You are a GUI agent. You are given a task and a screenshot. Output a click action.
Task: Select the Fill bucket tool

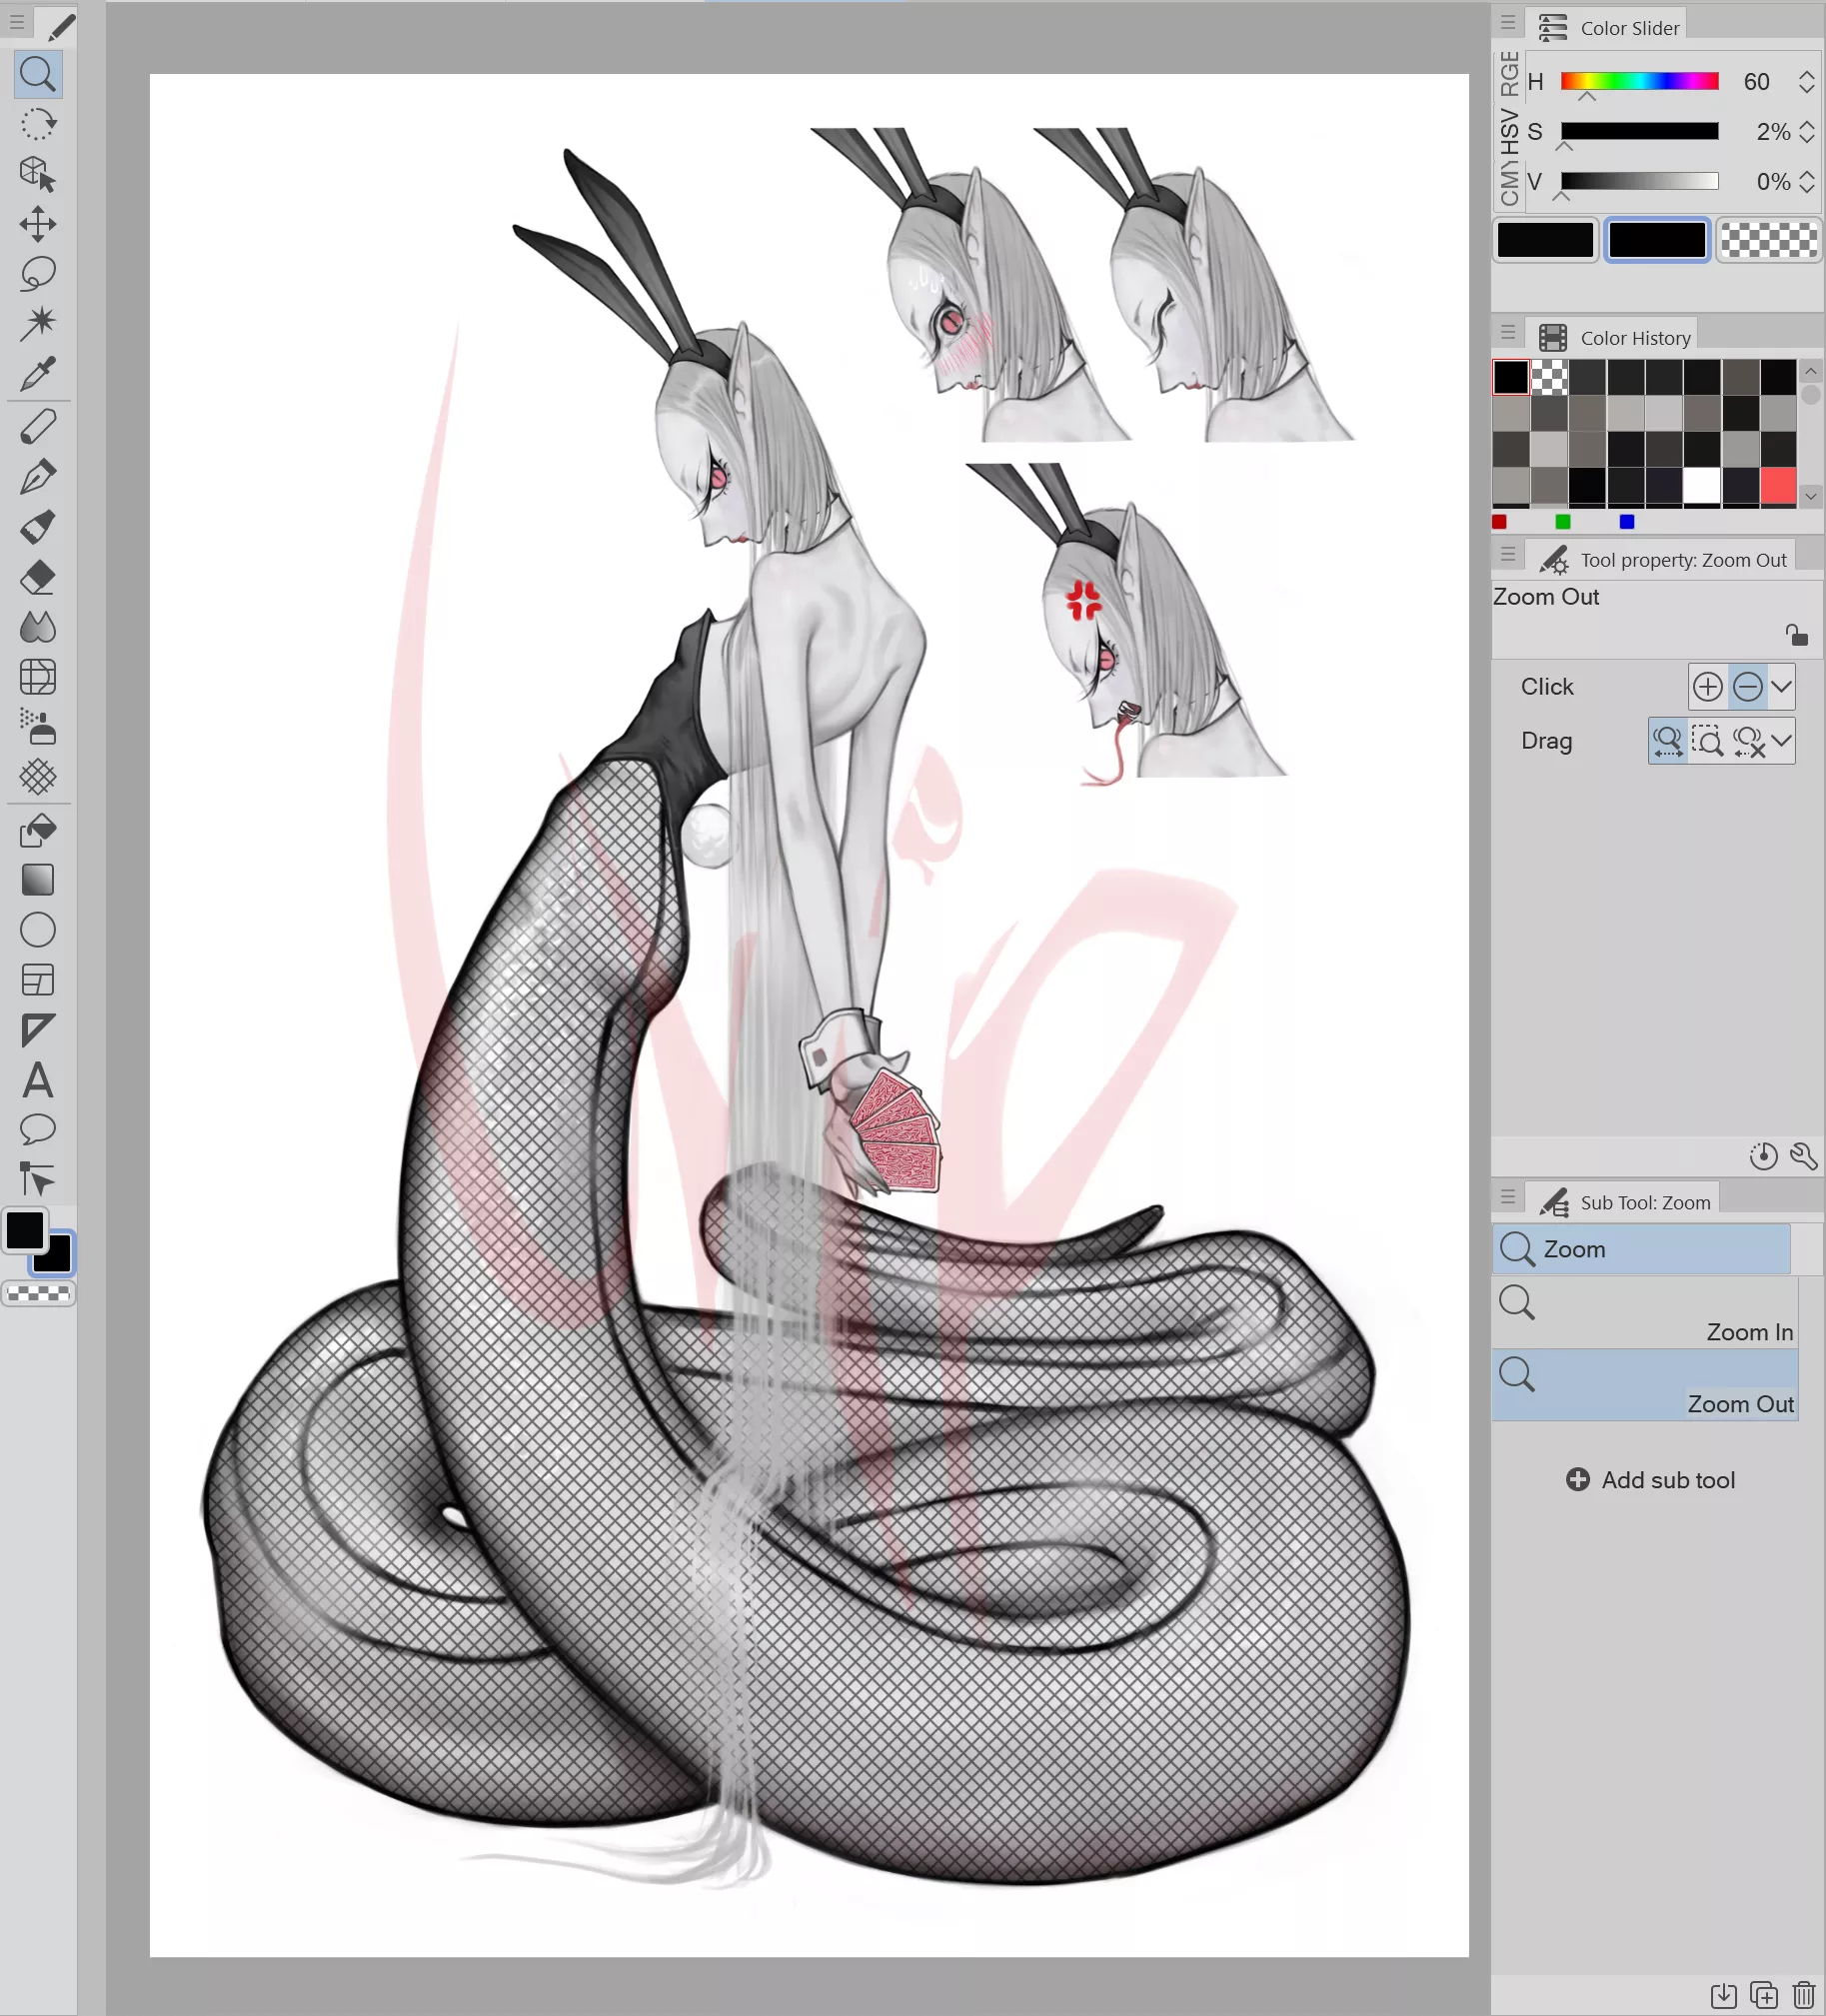(x=39, y=830)
